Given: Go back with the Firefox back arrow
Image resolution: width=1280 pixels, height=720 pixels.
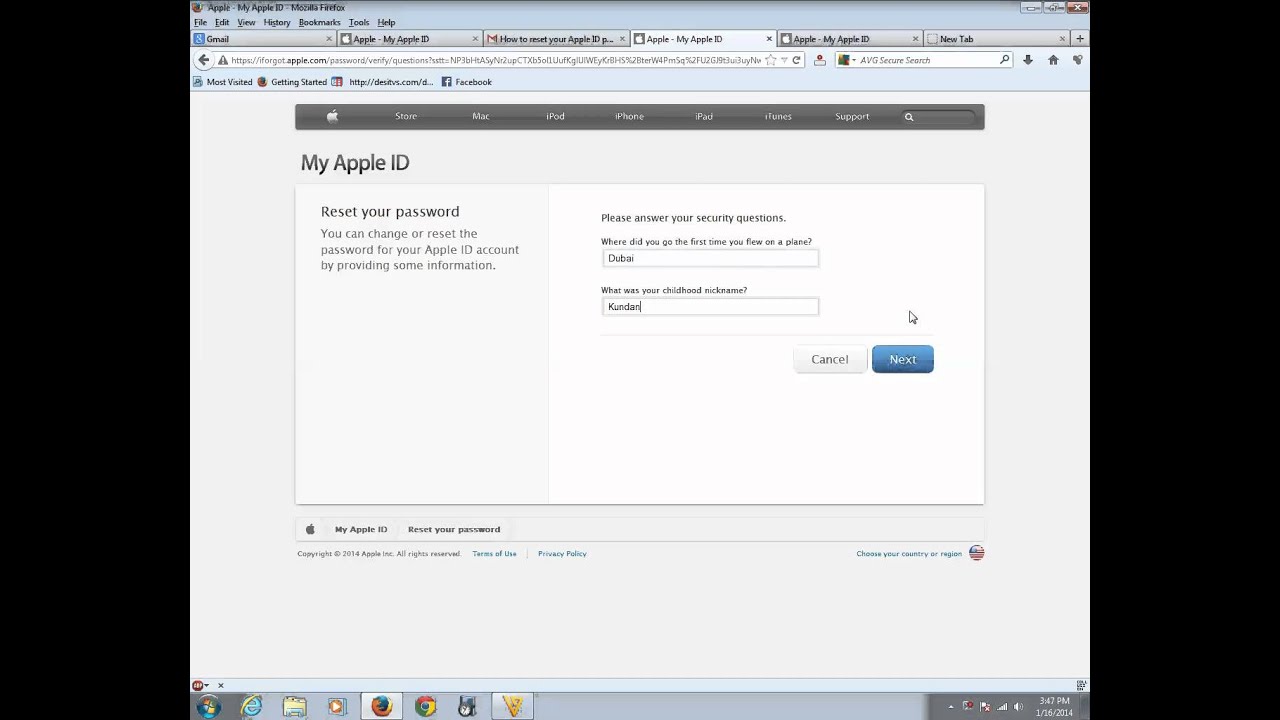Looking at the screenshot, I should (x=204, y=60).
